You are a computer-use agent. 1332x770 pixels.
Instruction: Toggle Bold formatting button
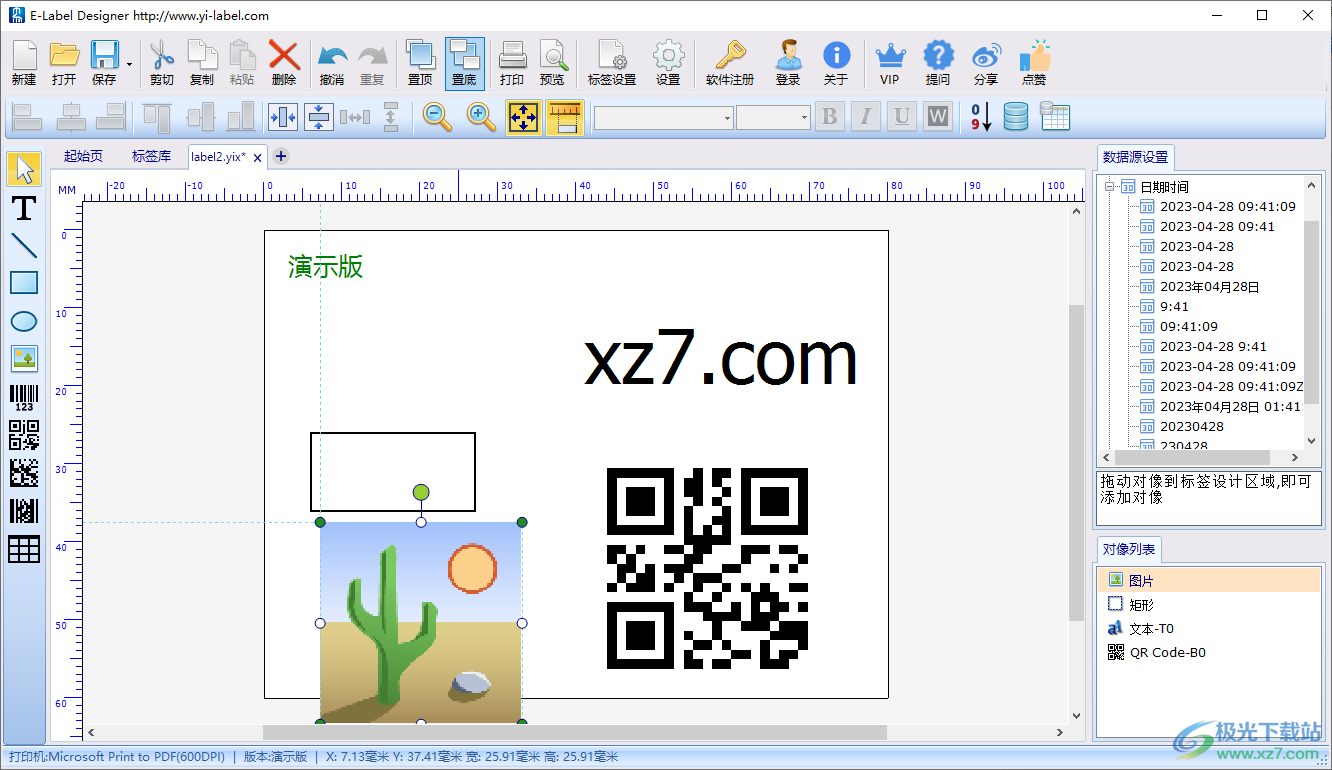click(829, 117)
